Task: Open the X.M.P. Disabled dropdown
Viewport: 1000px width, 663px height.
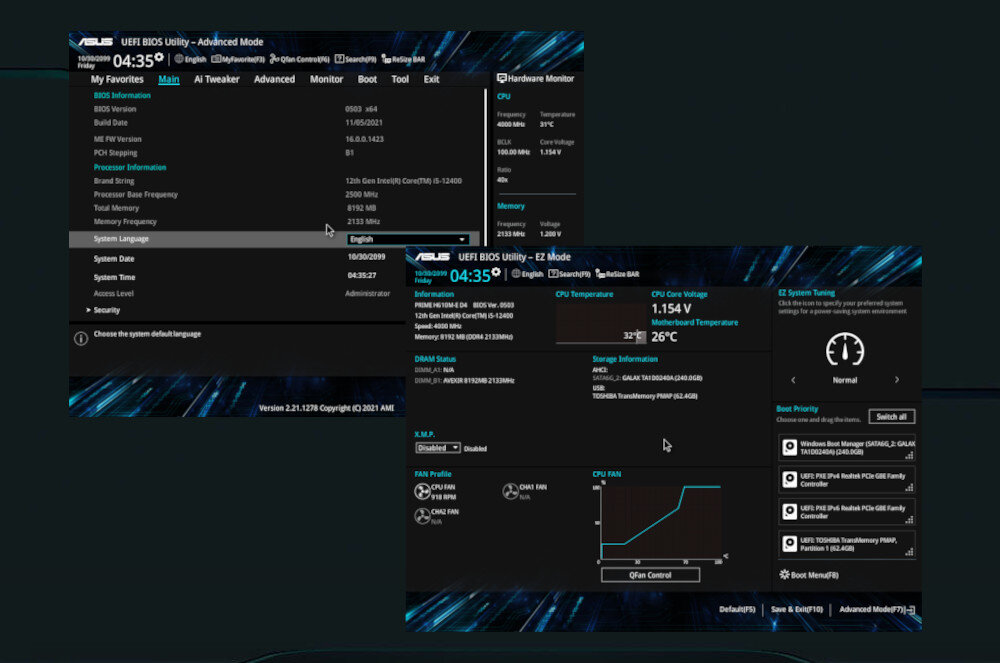Action: tap(438, 448)
